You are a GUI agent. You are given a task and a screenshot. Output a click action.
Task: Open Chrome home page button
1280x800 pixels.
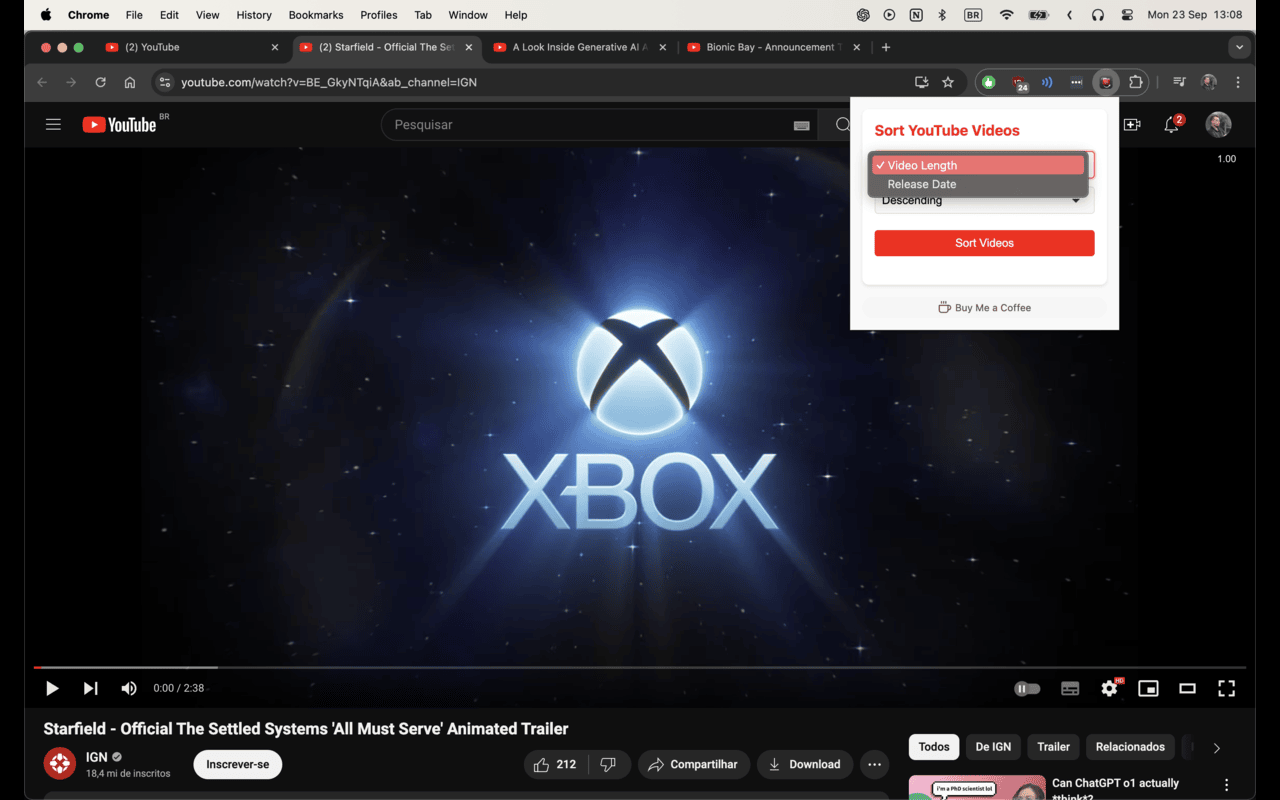(x=130, y=82)
